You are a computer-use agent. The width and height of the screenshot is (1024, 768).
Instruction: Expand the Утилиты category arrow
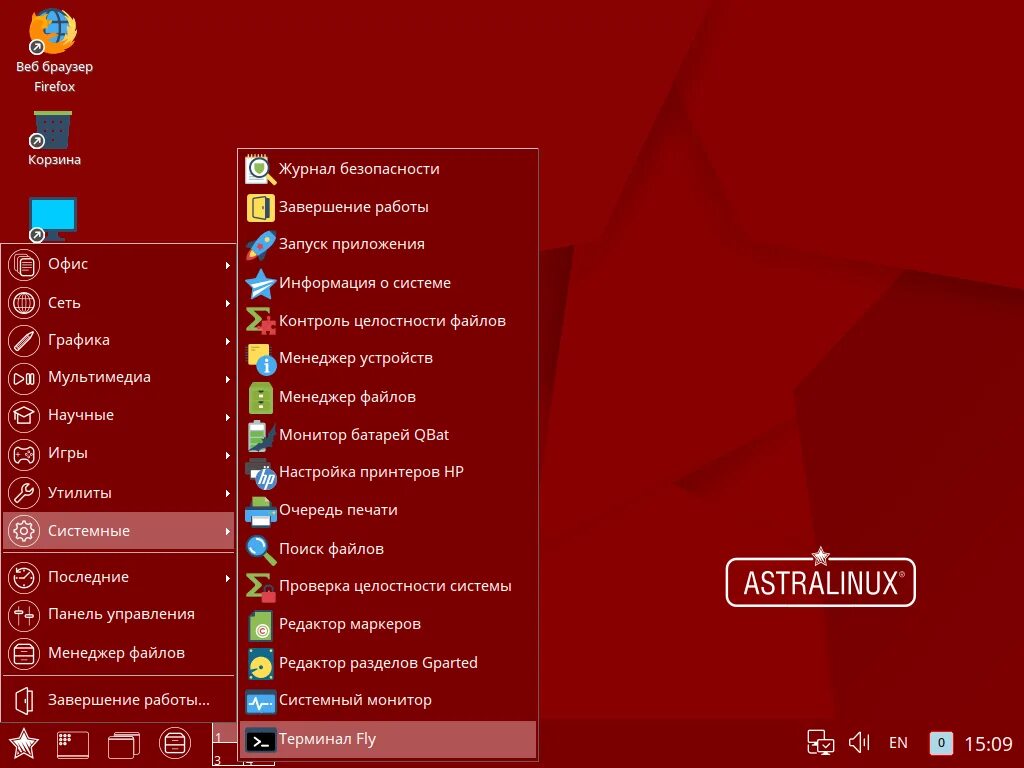tap(227, 493)
